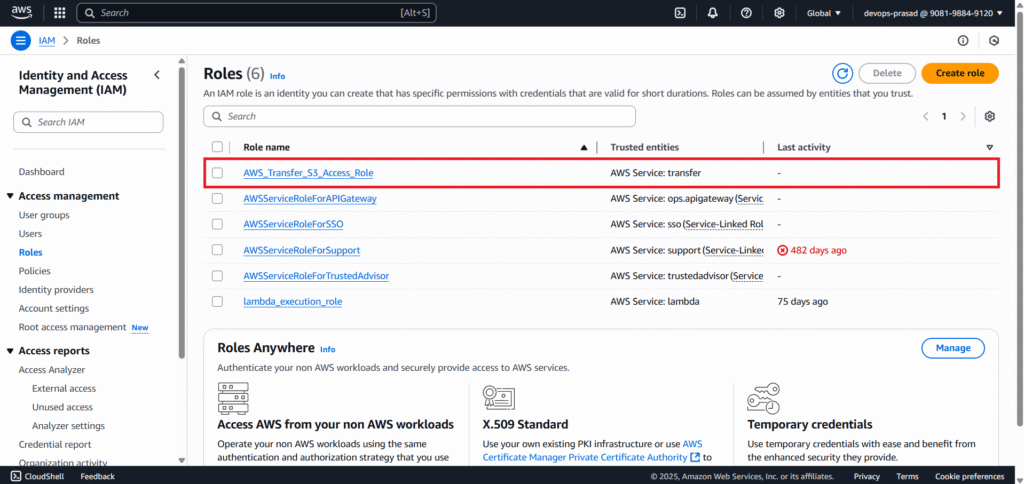
Task: Click the Create role button
Action: [959, 73]
